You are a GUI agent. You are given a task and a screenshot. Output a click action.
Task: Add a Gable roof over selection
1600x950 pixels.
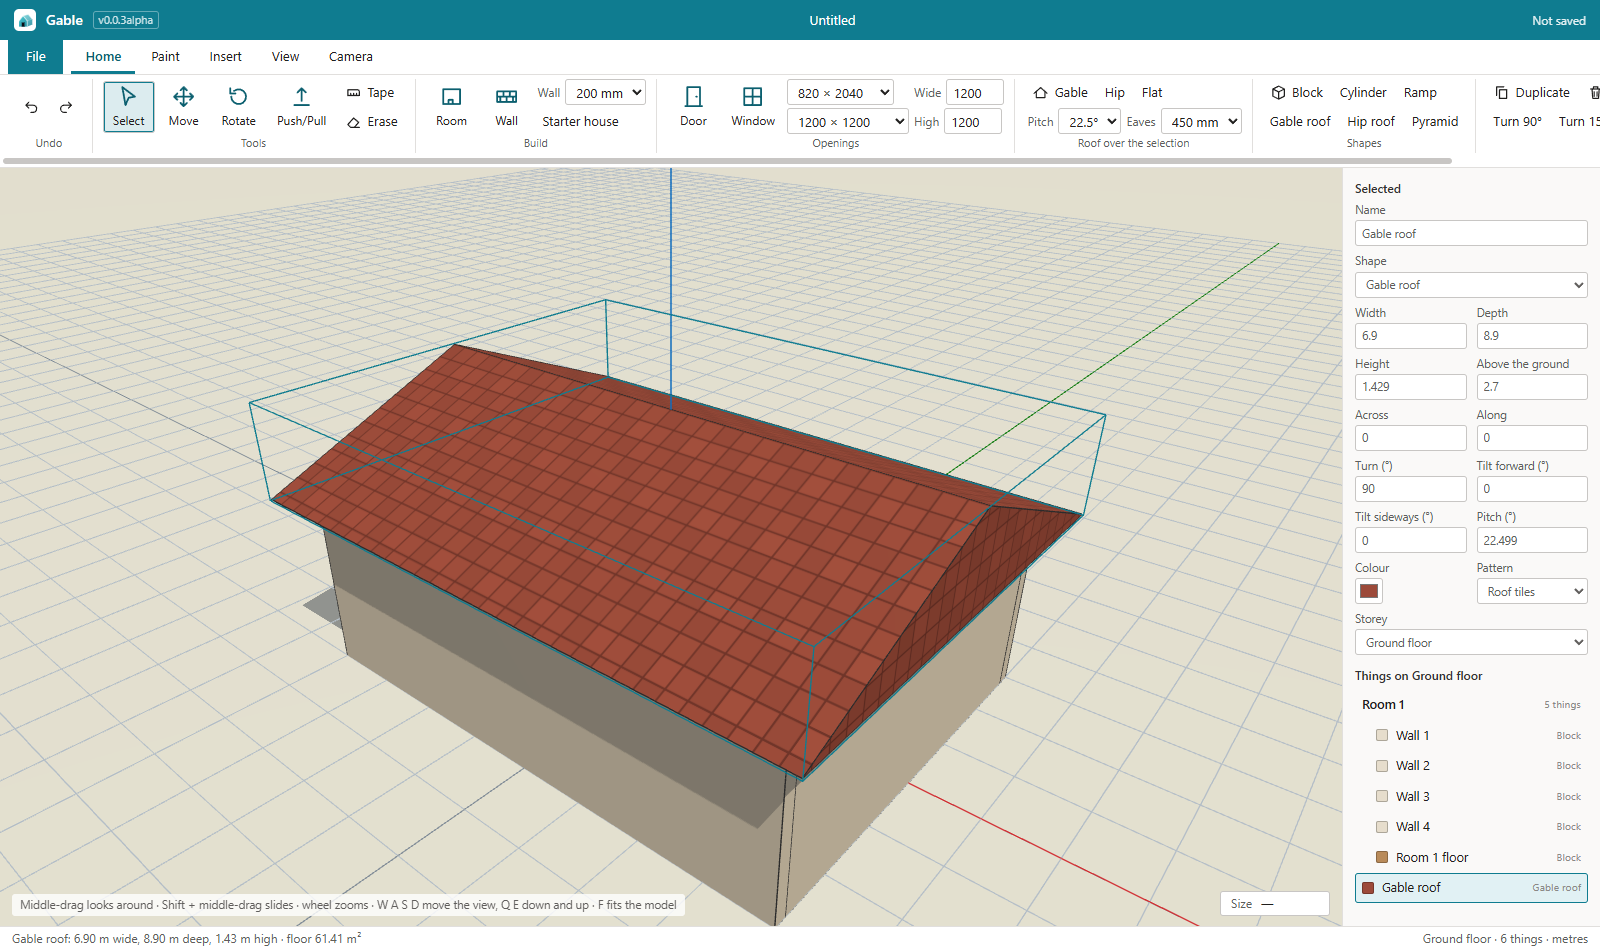[x=1060, y=93]
